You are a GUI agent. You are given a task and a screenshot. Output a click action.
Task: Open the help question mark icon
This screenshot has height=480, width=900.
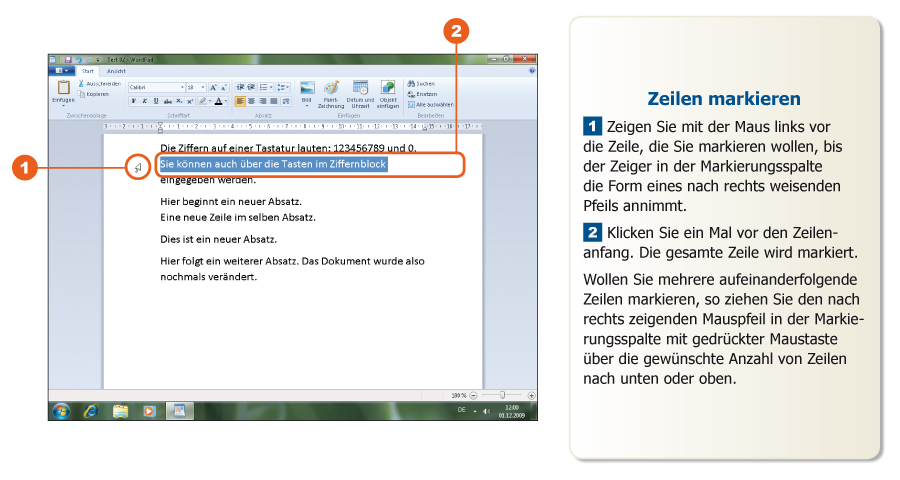pos(531,71)
